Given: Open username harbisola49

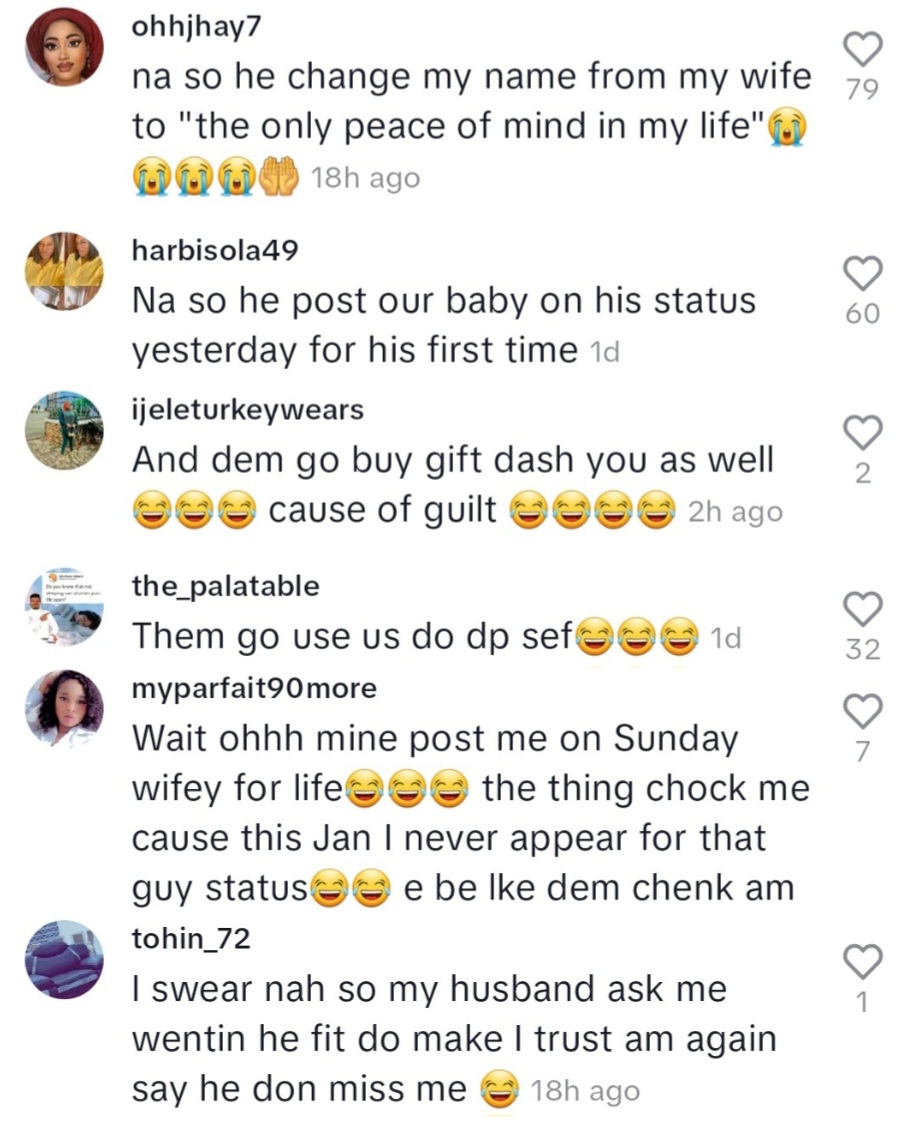Looking at the screenshot, I should coord(215,251).
